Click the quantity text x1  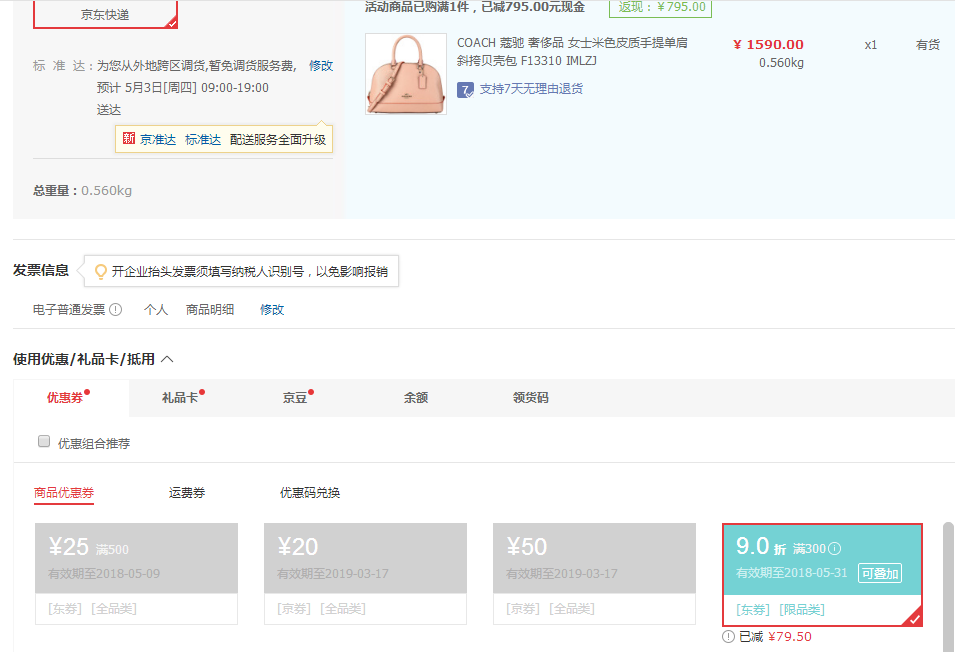[871, 45]
